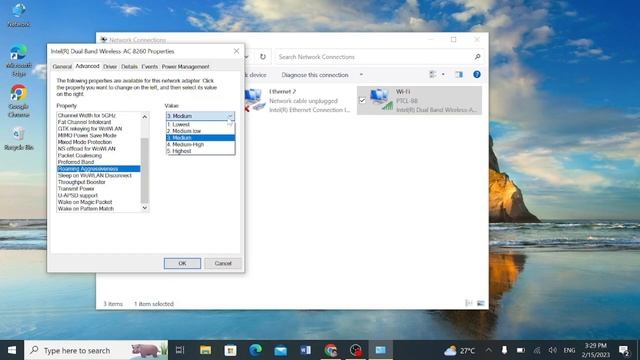Open Help icon in Network Connections

pos(477,74)
